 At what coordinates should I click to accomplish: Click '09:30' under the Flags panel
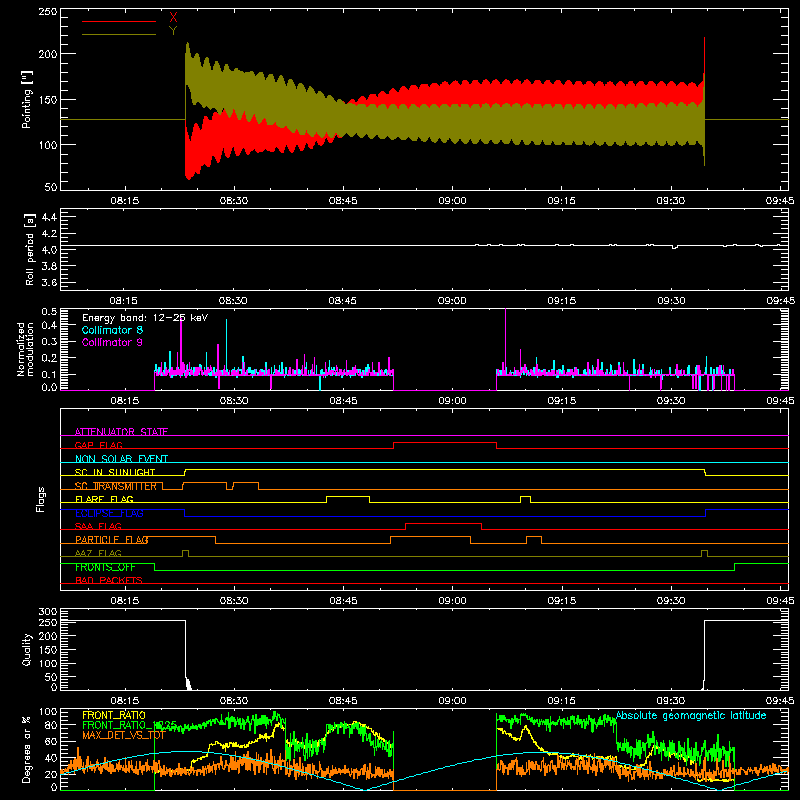(x=671, y=601)
